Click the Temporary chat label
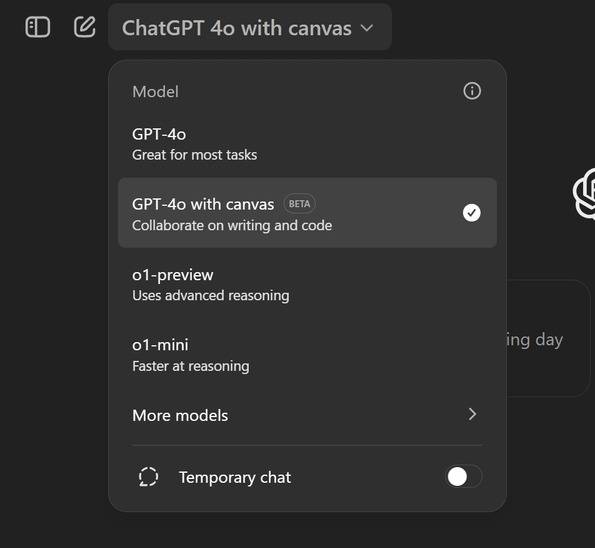This screenshot has height=548, width=595. coord(235,477)
